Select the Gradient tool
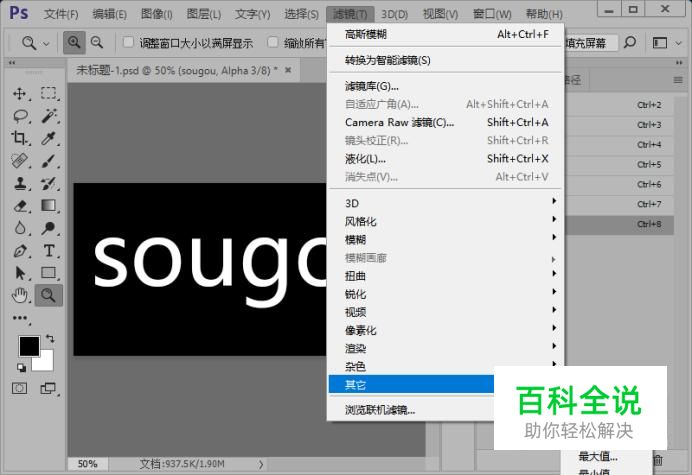 49,206
